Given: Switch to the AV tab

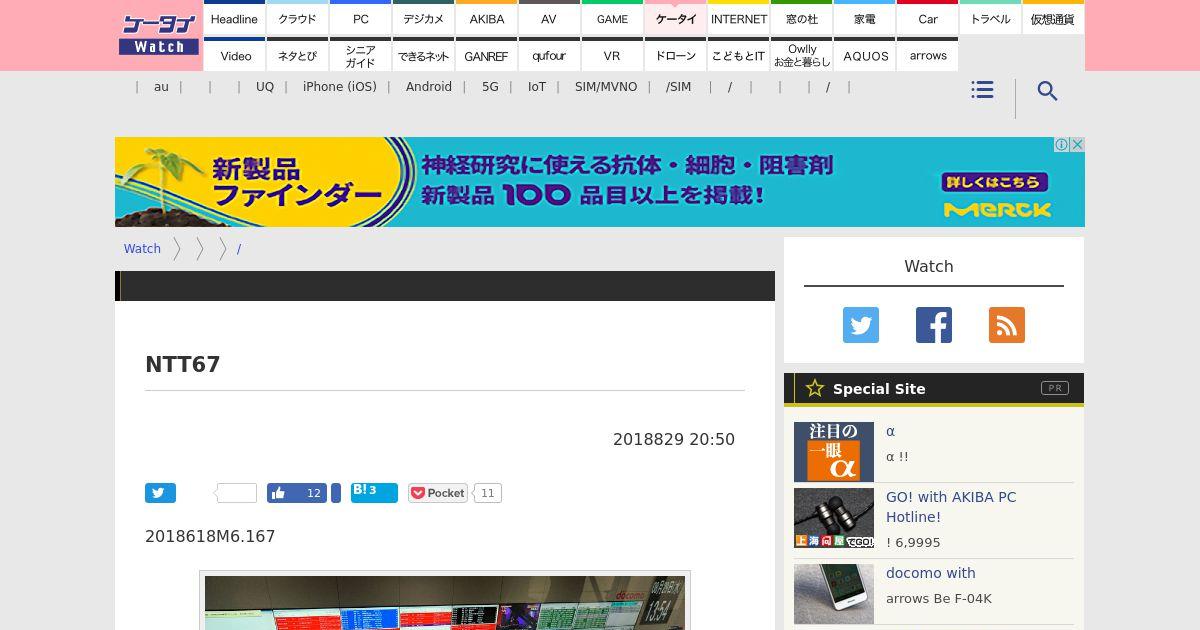Looking at the screenshot, I should pos(549,19).
